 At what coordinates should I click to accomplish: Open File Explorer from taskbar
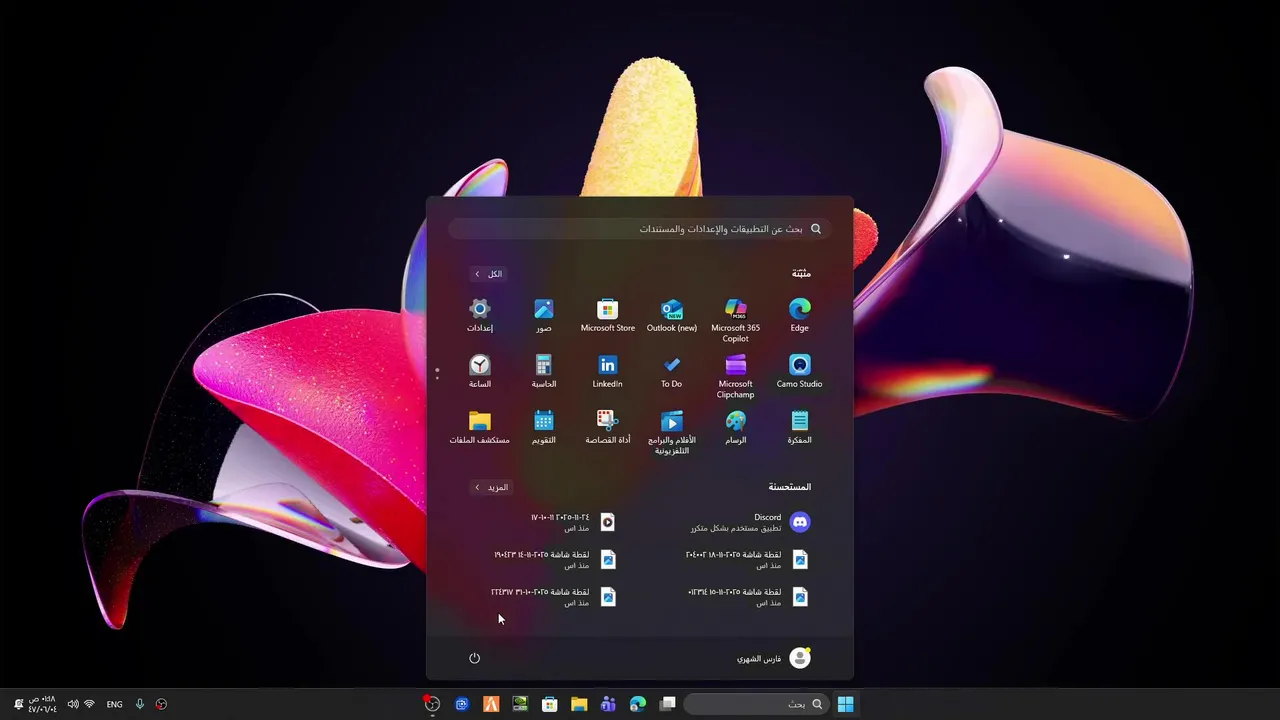coord(579,704)
